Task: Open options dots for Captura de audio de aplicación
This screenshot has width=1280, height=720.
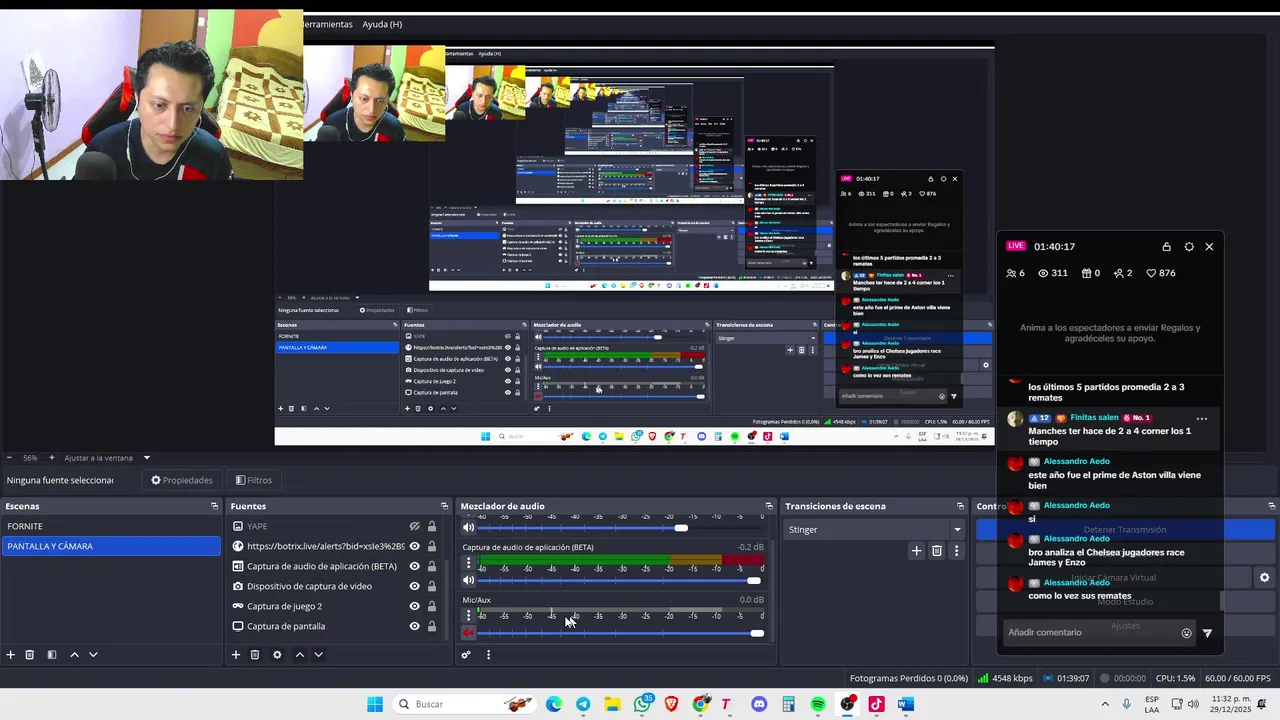Action: 468,563
